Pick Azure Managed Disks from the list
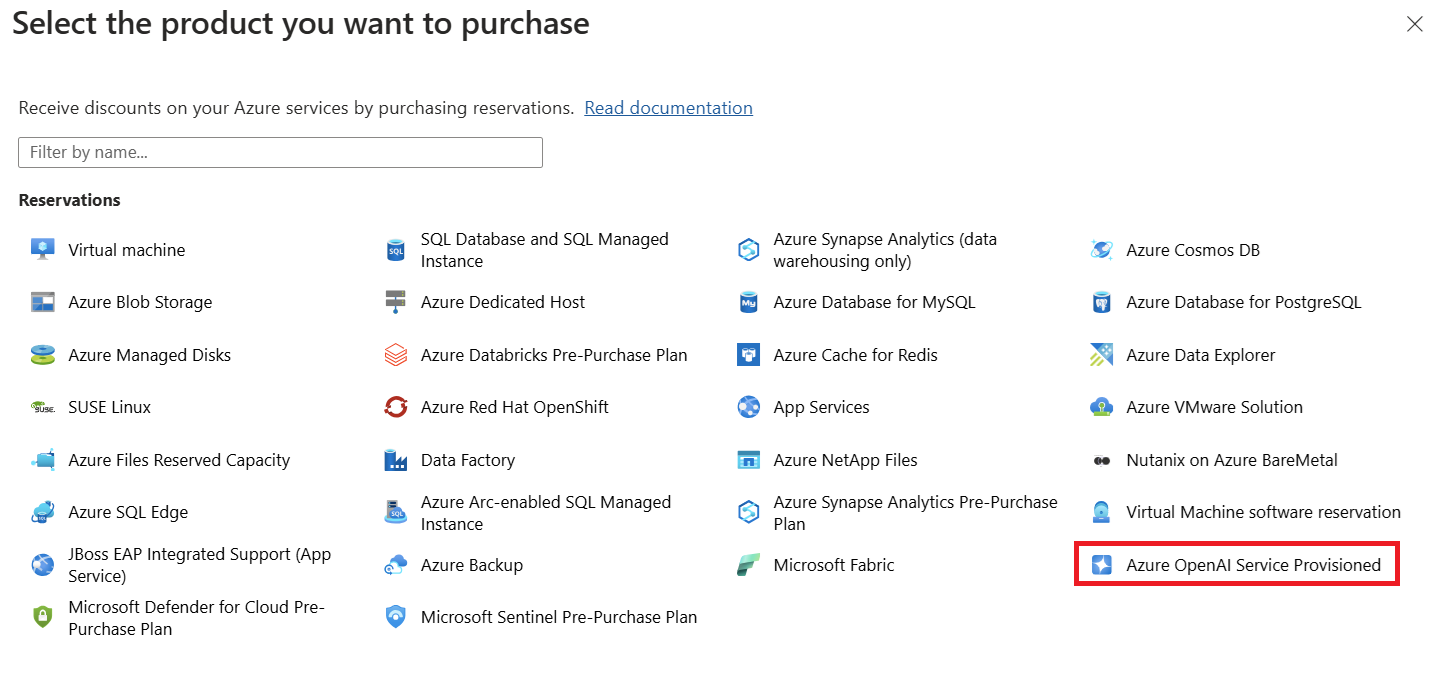The image size is (1451, 680). [149, 355]
